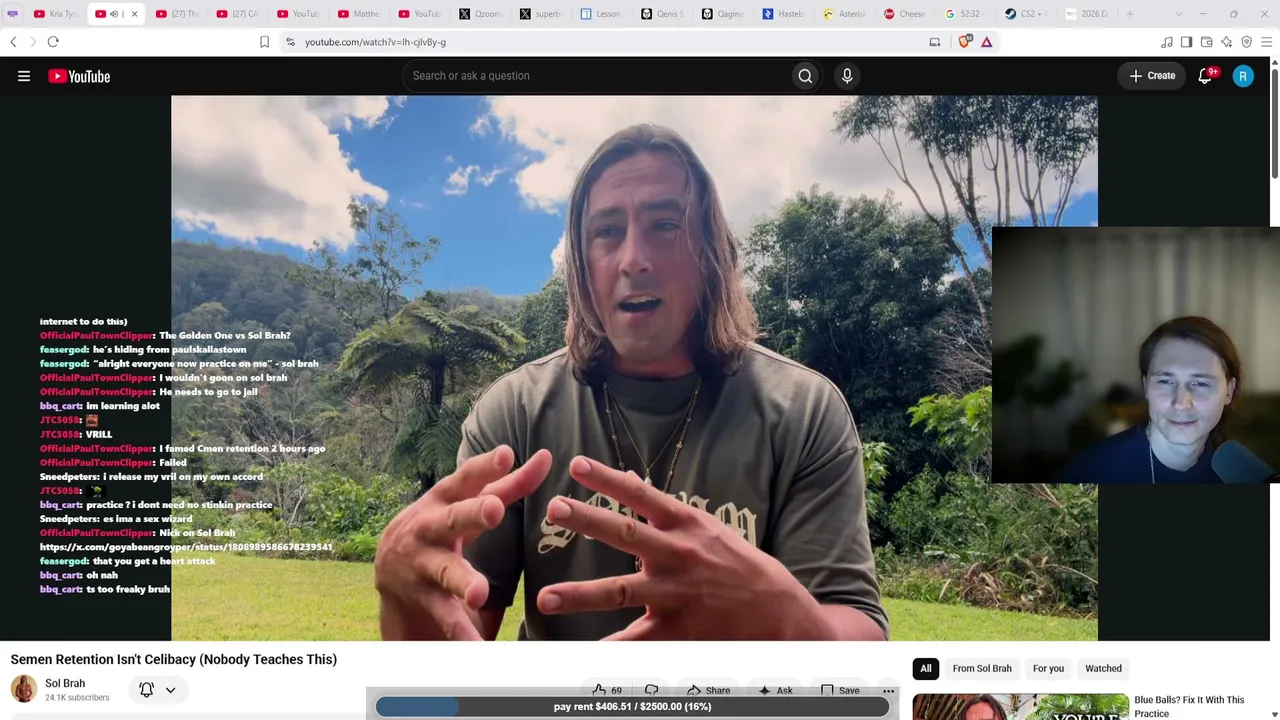The image size is (1280, 720).
Task: Open YouTube notifications bell
Action: (x=1206, y=76)
